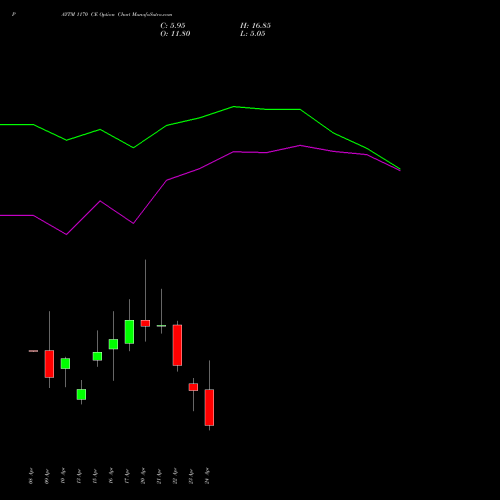Click the green candle above 10 Apr
500x500 pixels.
coord(65,363)
